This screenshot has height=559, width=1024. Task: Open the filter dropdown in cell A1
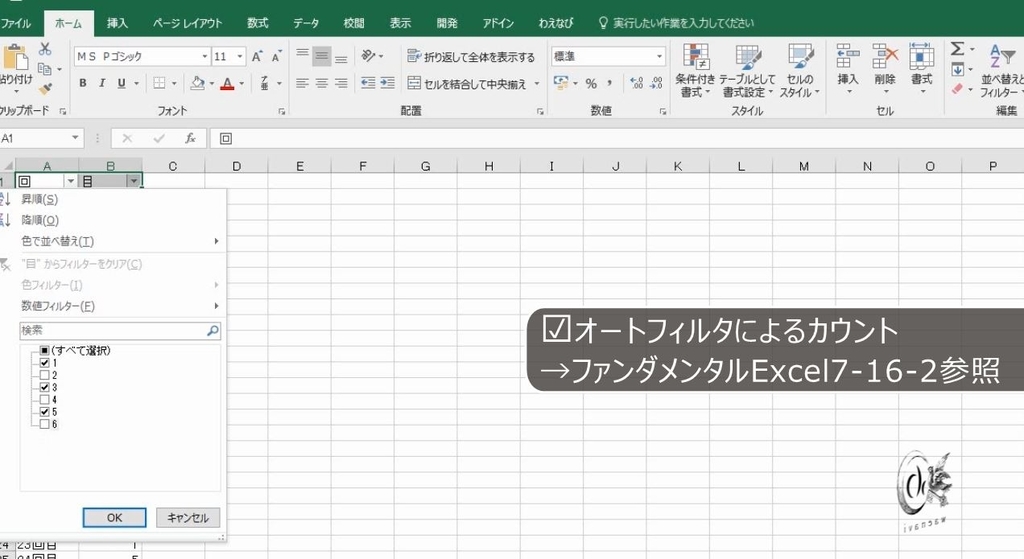71,181
